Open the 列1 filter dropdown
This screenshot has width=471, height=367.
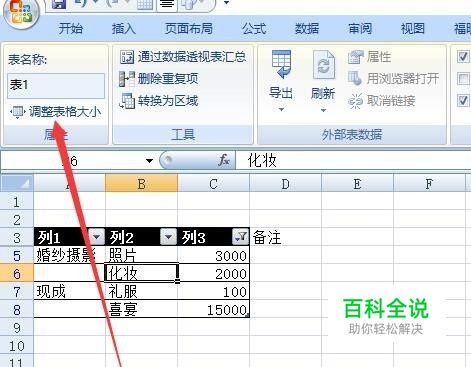97,237
